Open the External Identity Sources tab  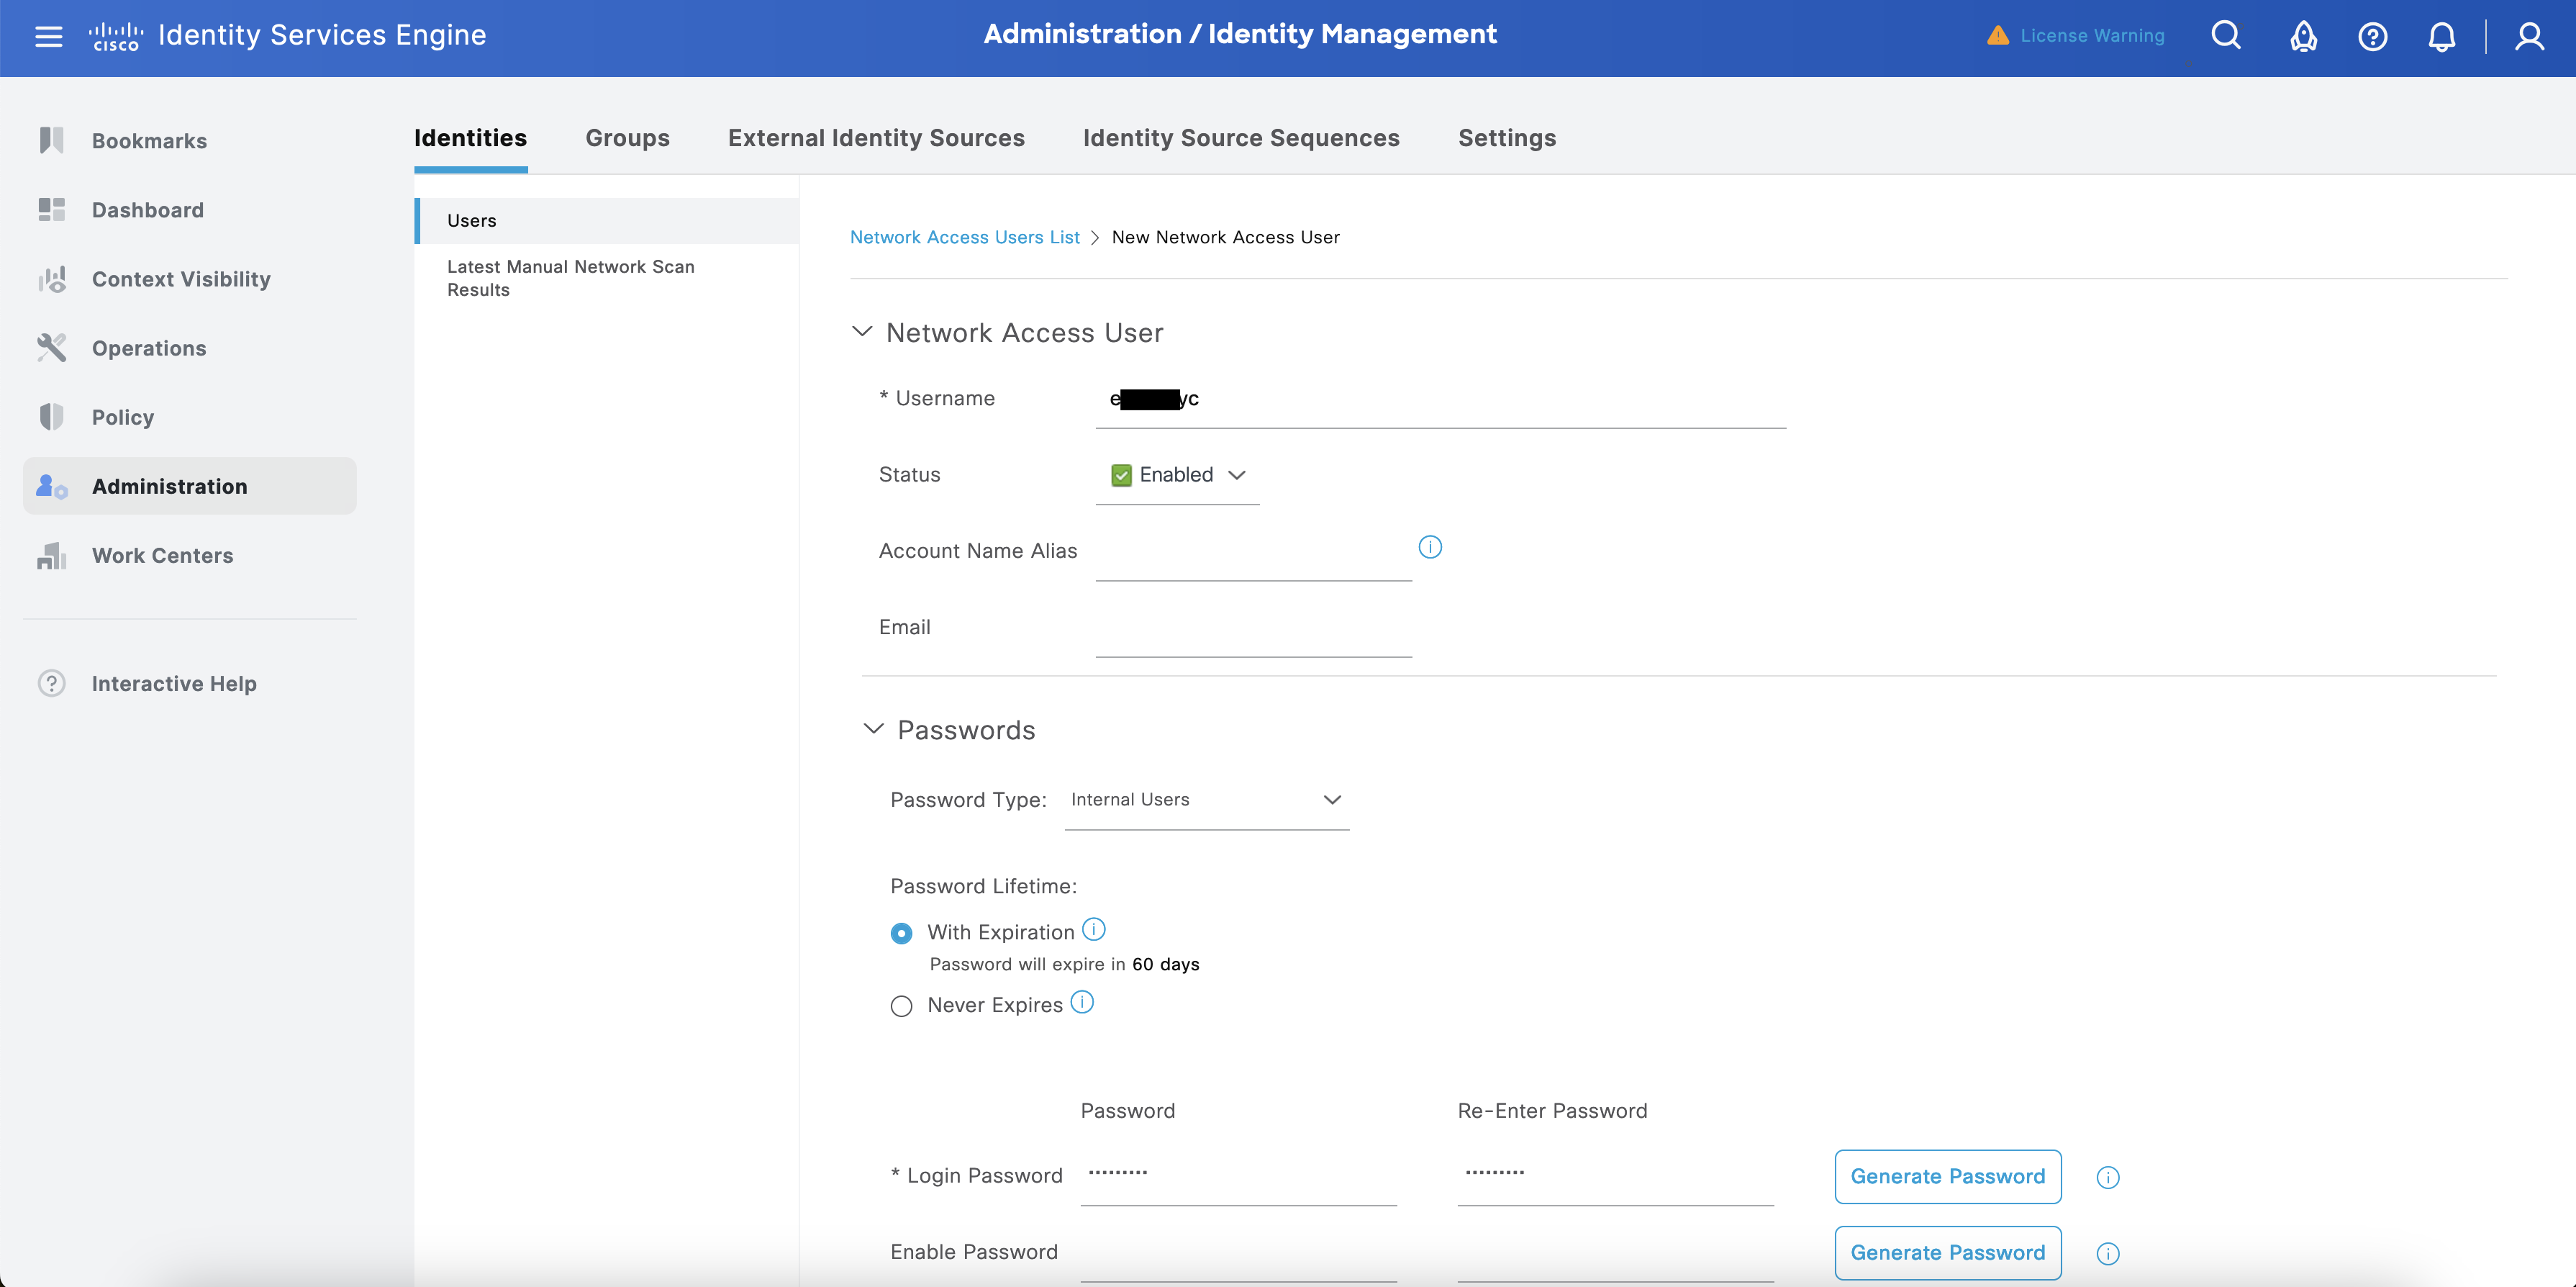point(876,138)
